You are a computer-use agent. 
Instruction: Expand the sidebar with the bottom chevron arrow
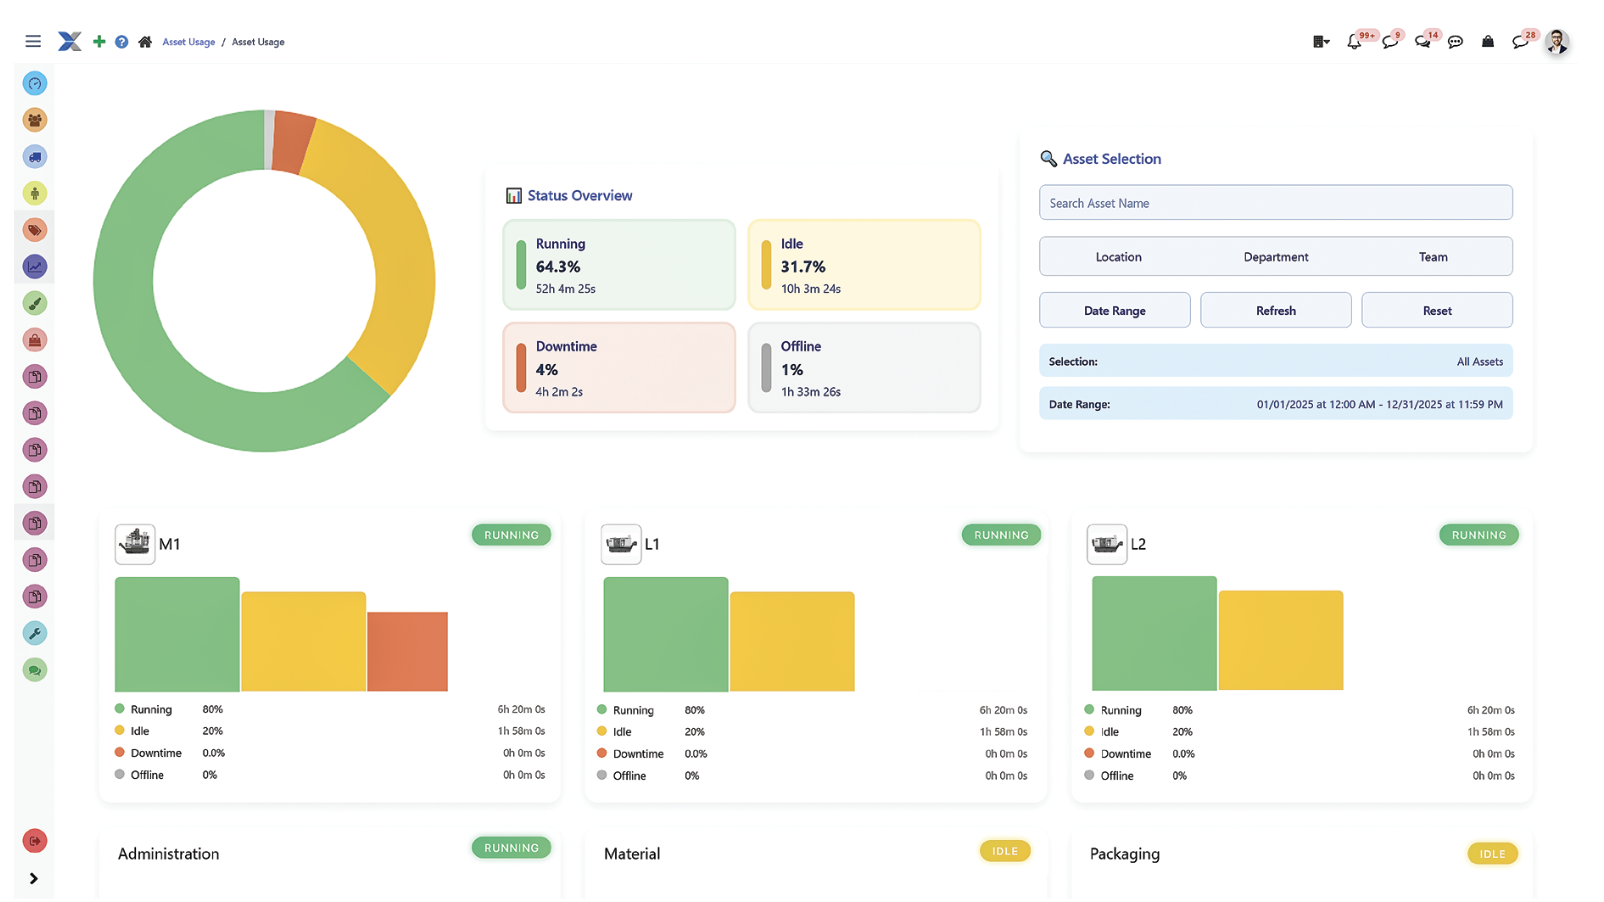[34, 878]
